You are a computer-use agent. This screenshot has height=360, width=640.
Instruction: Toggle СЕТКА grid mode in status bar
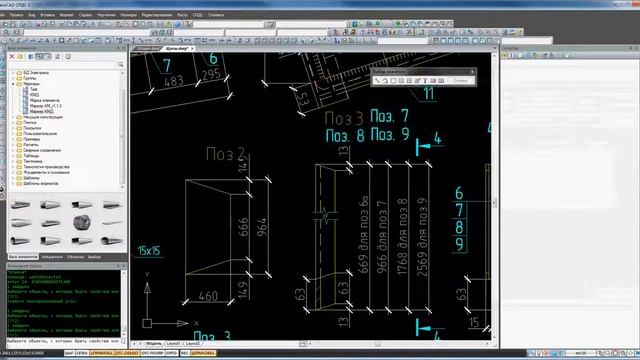[82, 353]
